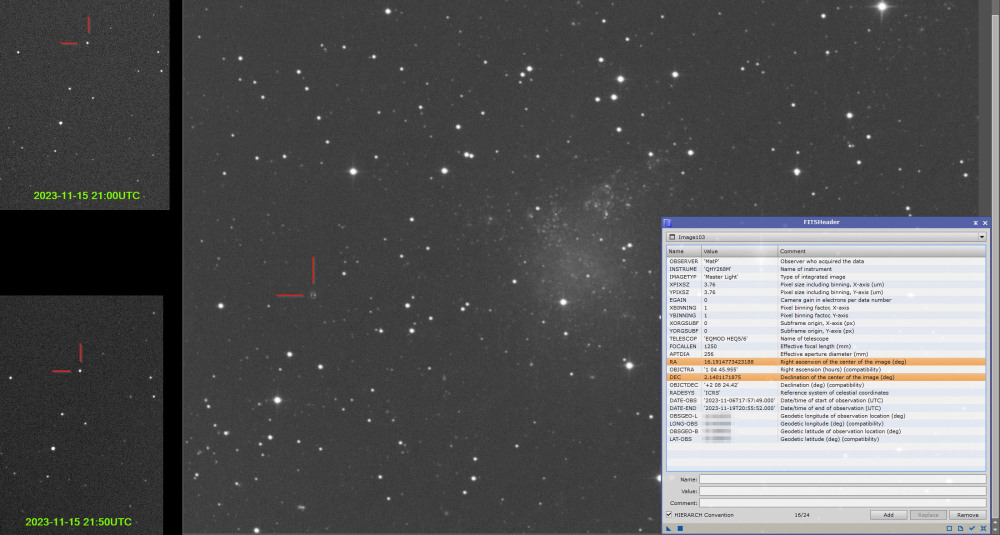1000x535 pixels.
Task: Select the LAT-OBS keyword row
Action: pos(826,439)
